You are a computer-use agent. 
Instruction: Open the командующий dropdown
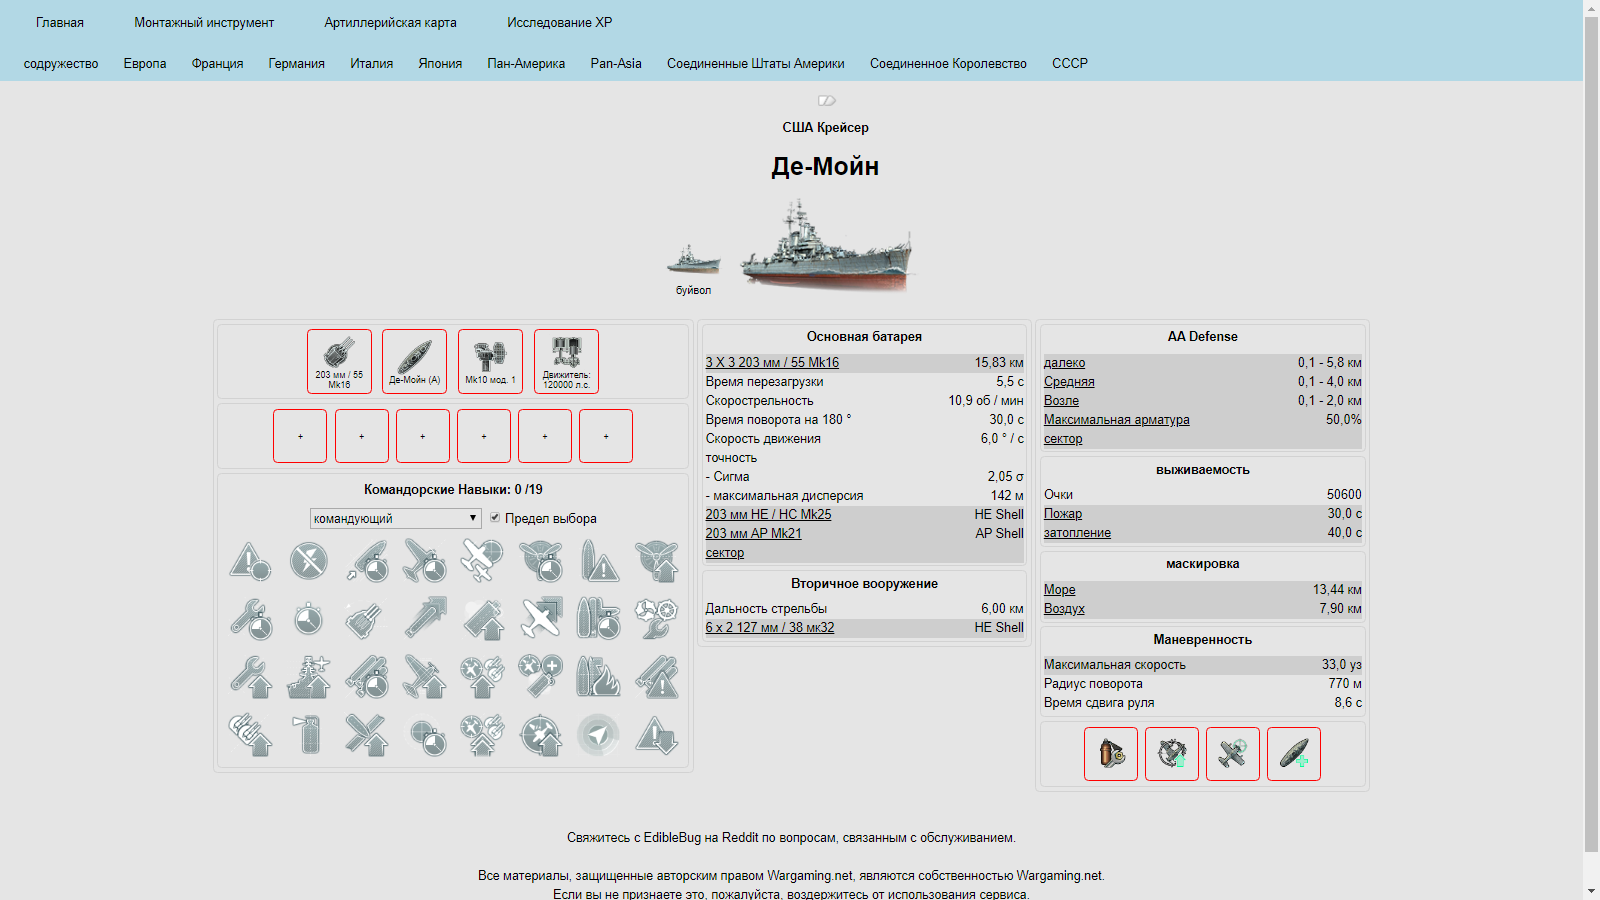[x=395, y=518]
